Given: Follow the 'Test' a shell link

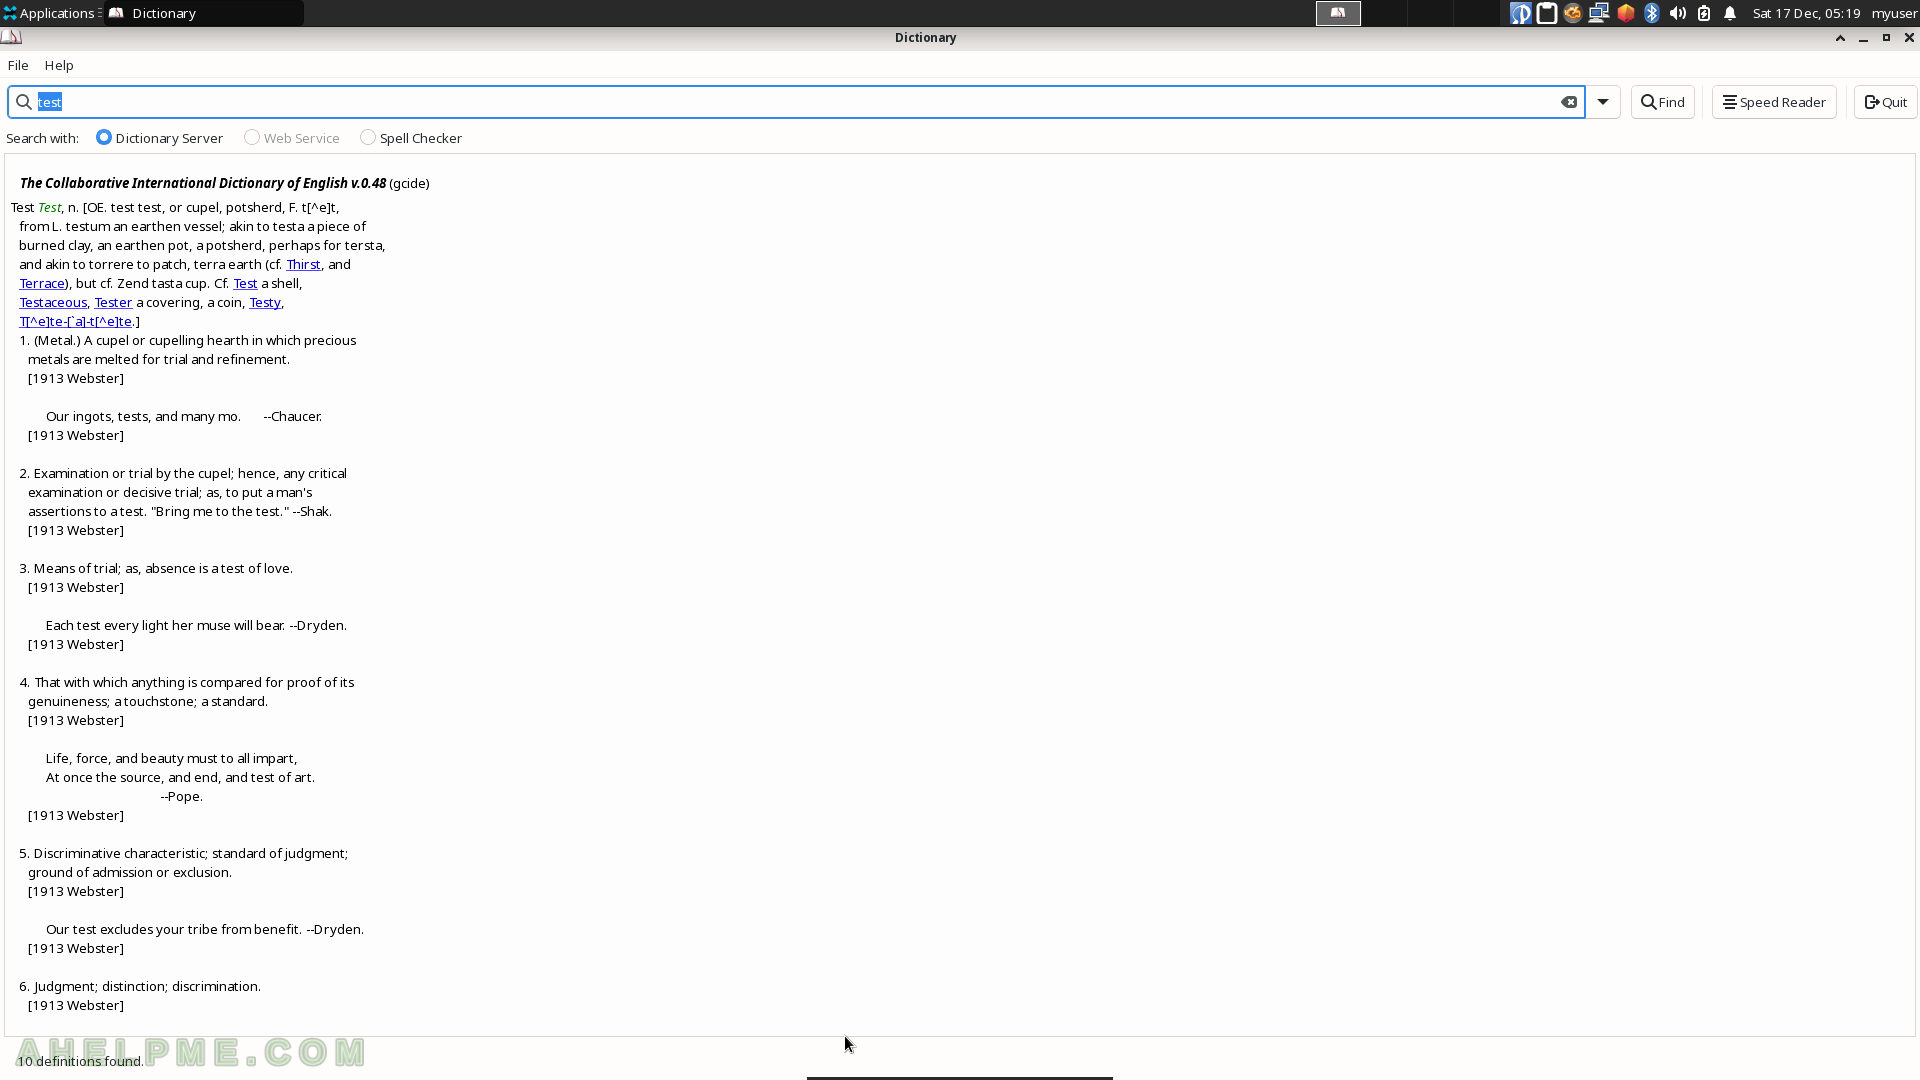Looking at the screenshot, I should tap(245, 284).
